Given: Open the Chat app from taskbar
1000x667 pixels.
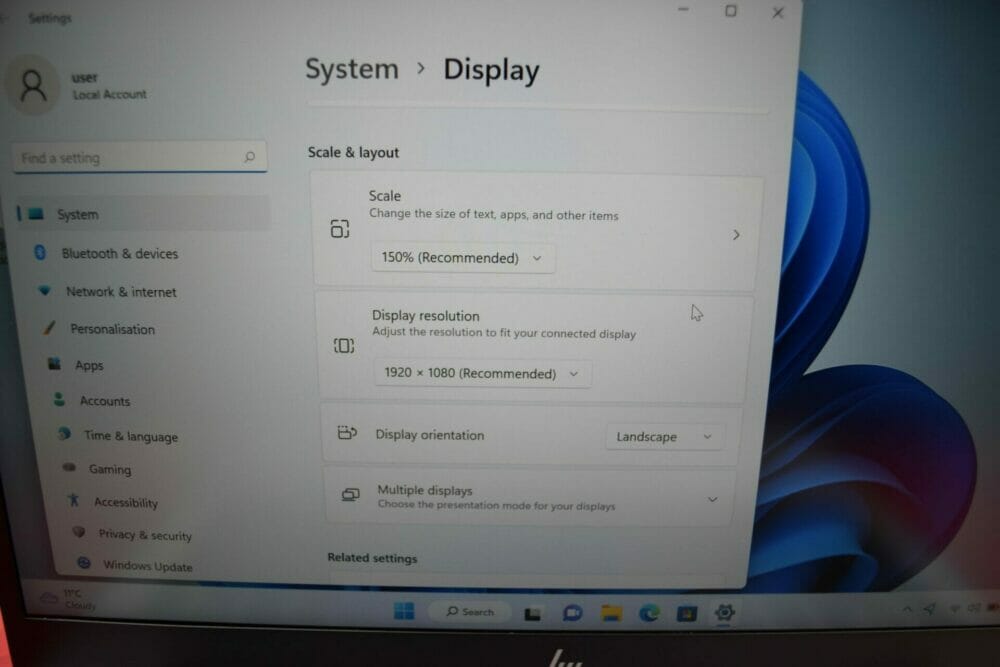Looking at the screenshot, I should pyautogui.click(x=572, y=613).
